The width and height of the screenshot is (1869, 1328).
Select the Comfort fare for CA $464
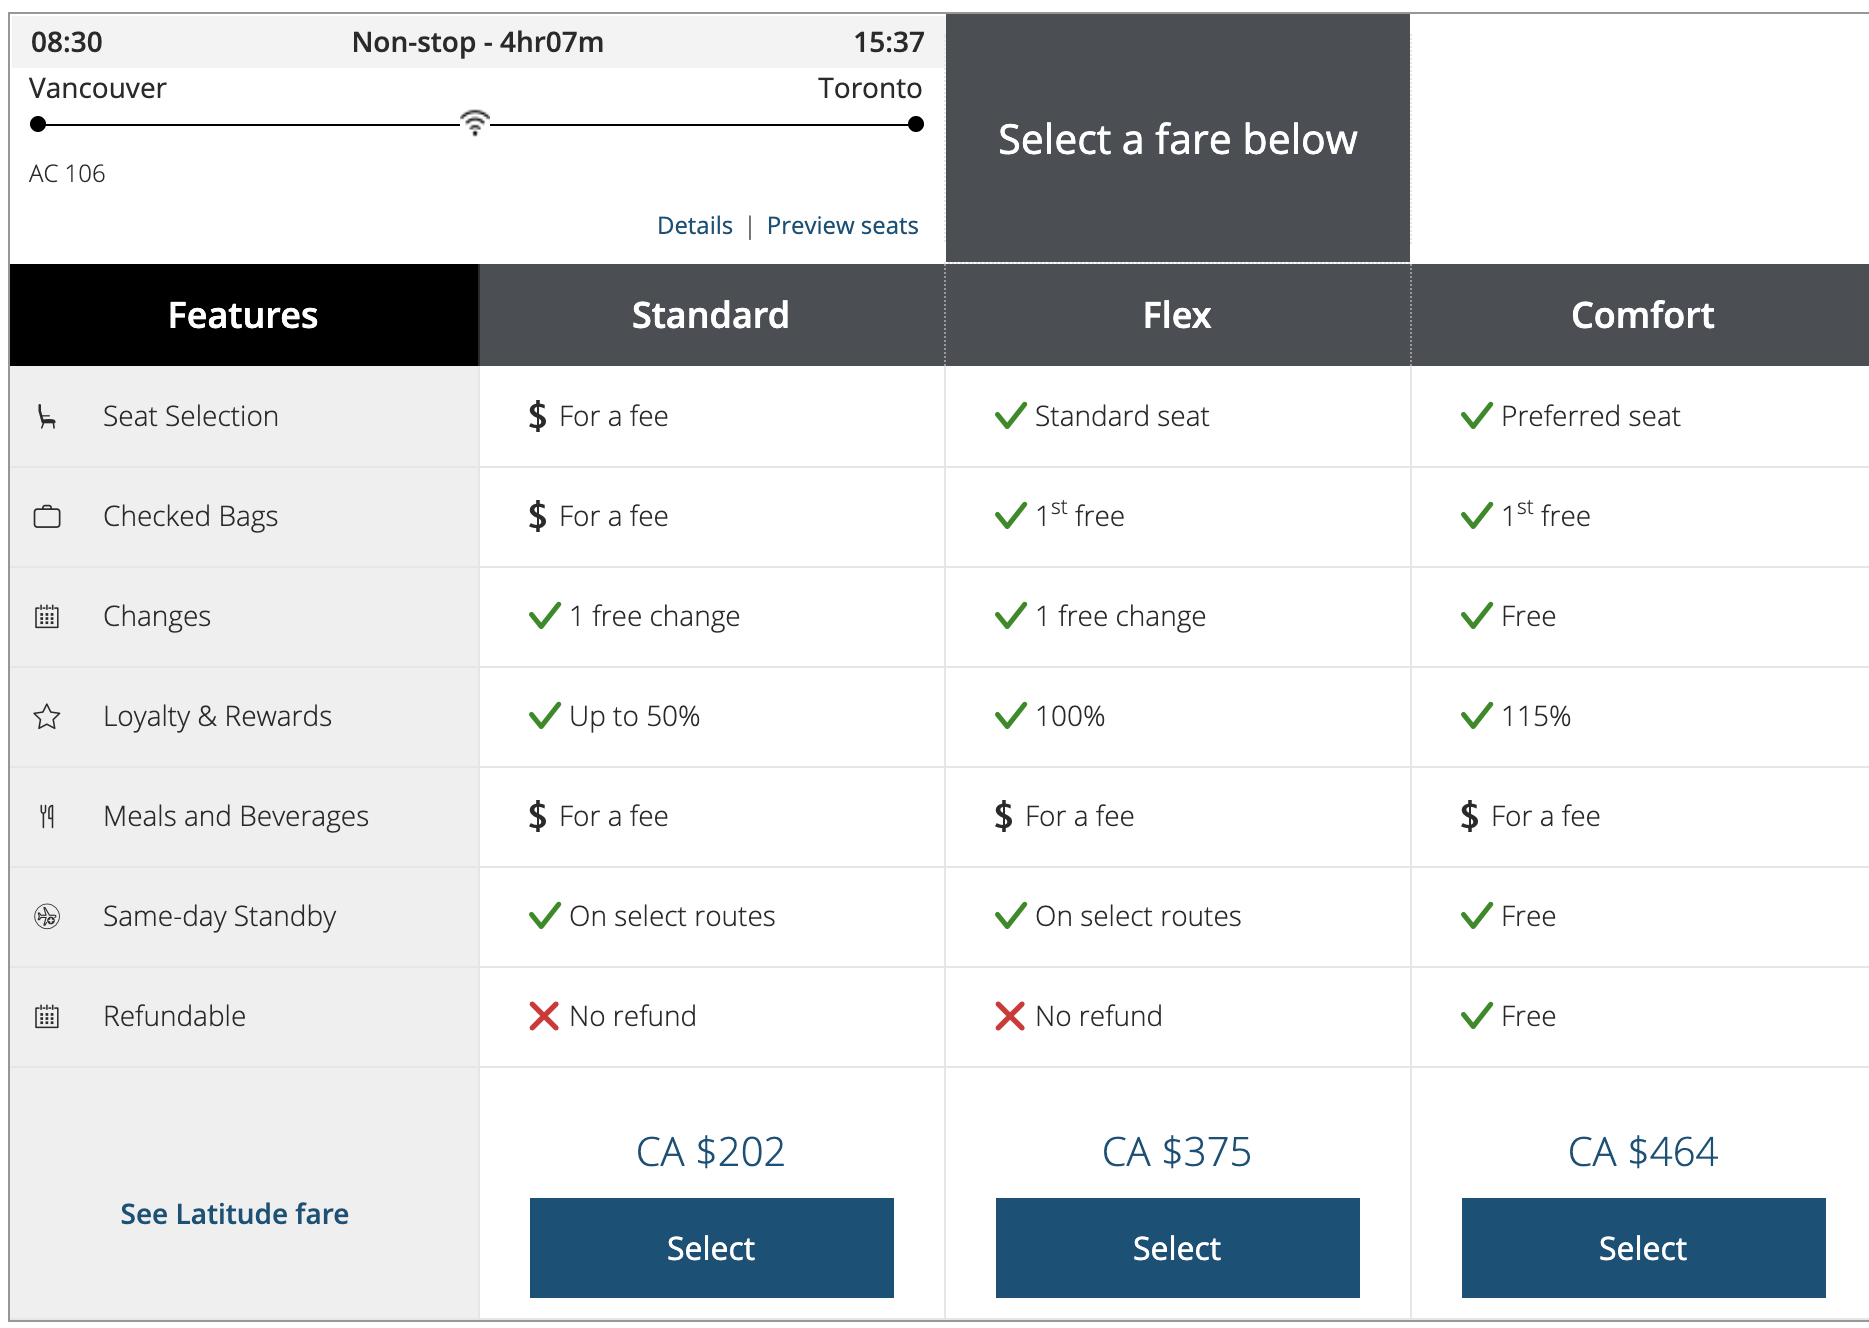1643,1247
